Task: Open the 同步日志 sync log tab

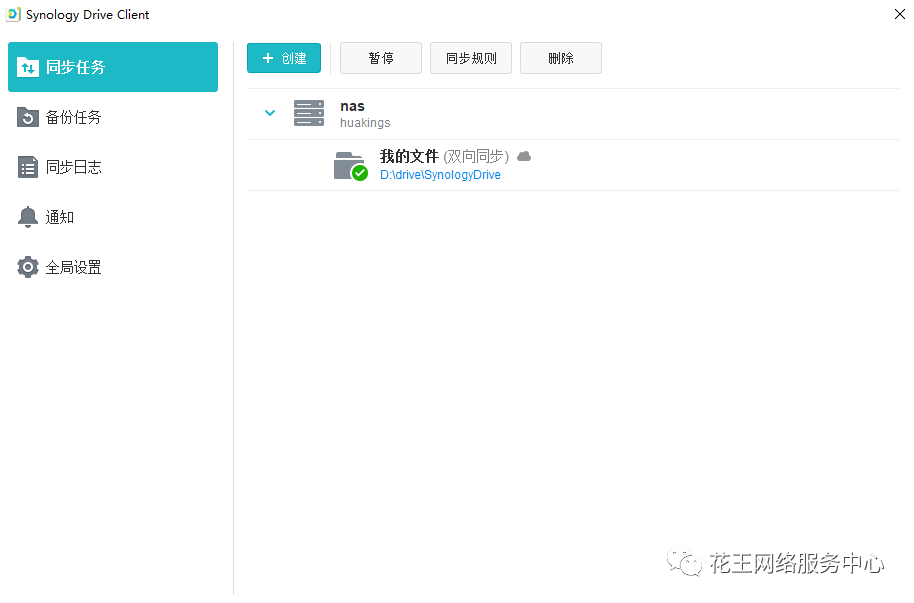Action: point(113,167)
